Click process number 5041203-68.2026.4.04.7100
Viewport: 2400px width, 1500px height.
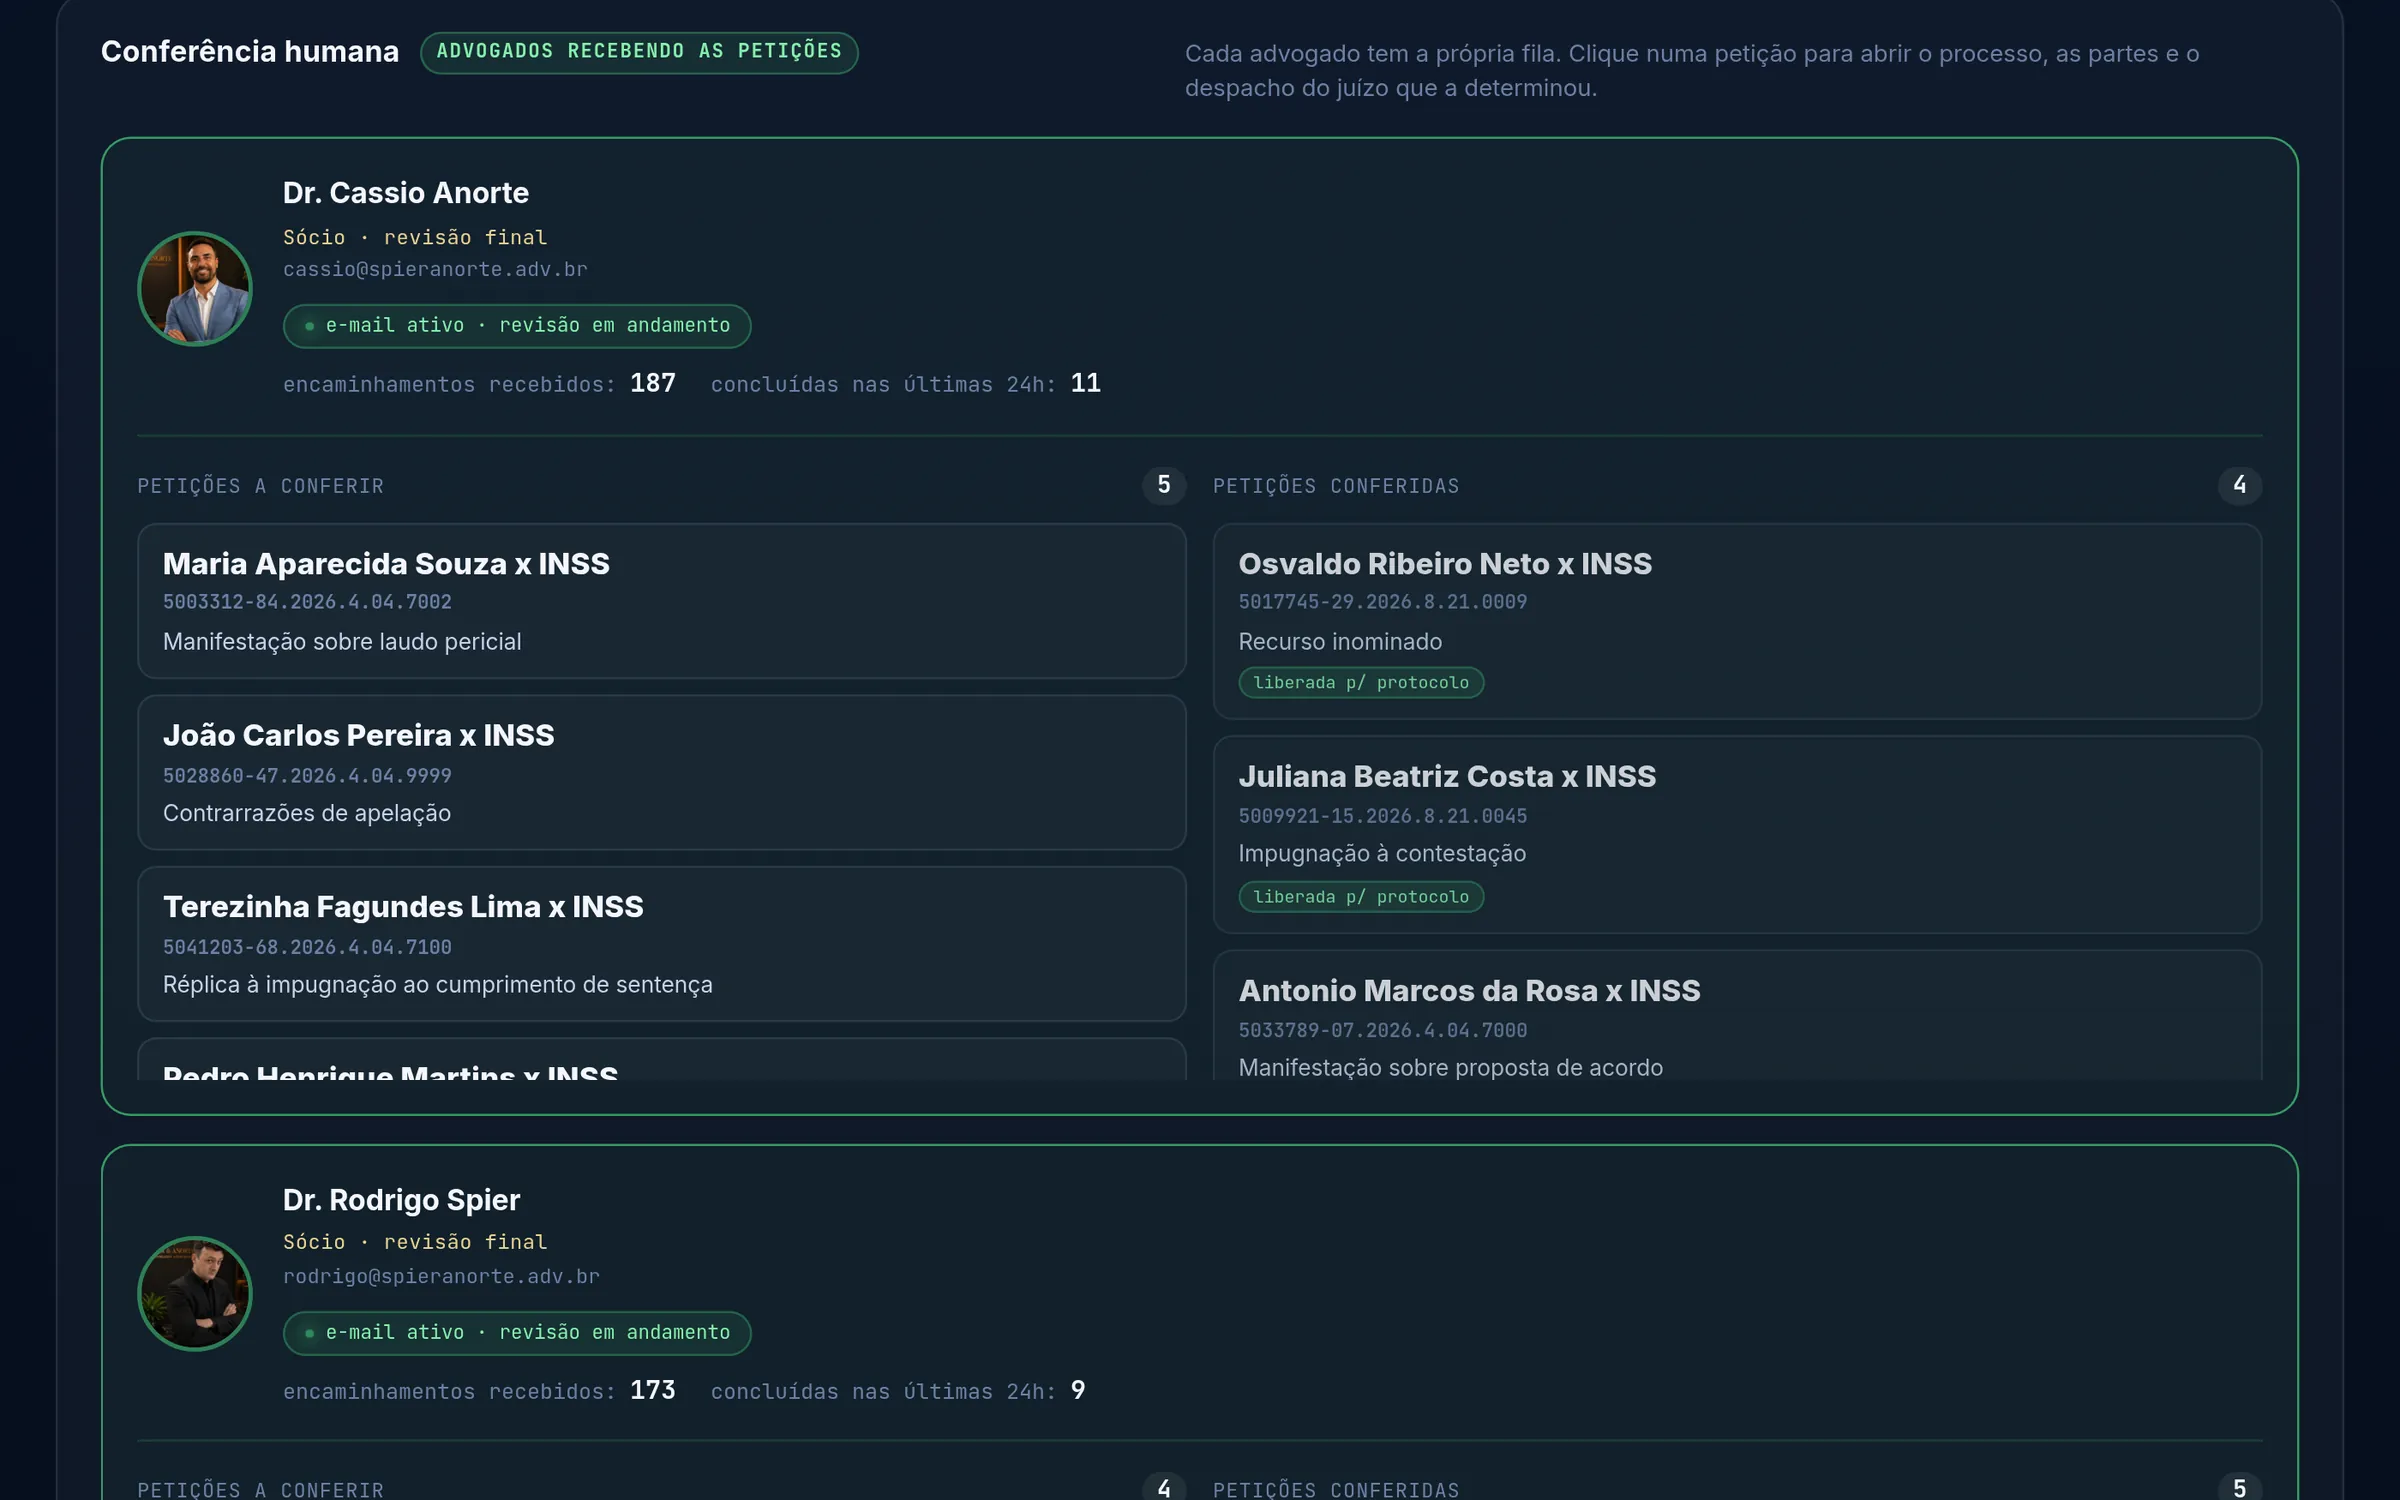pyautogui.click(x=307, y=947)
